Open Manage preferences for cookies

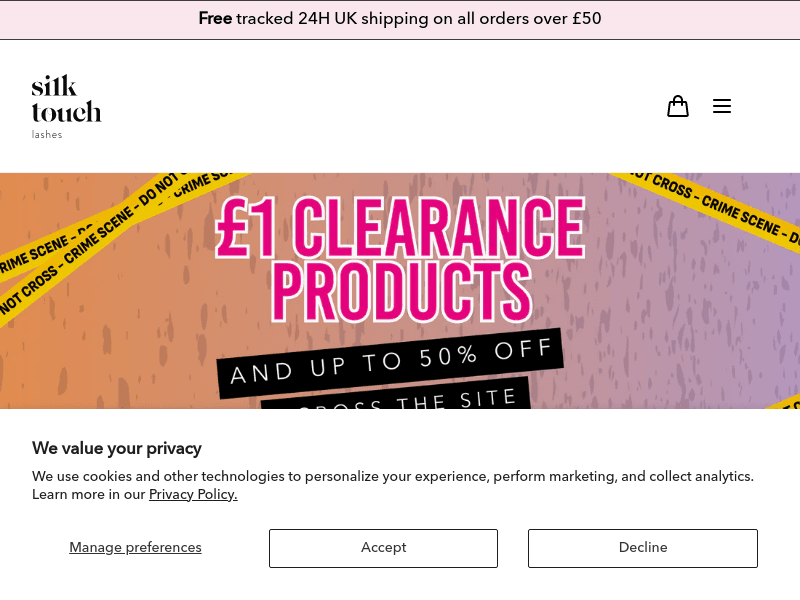pyautogui.click(x=135, y=548)
